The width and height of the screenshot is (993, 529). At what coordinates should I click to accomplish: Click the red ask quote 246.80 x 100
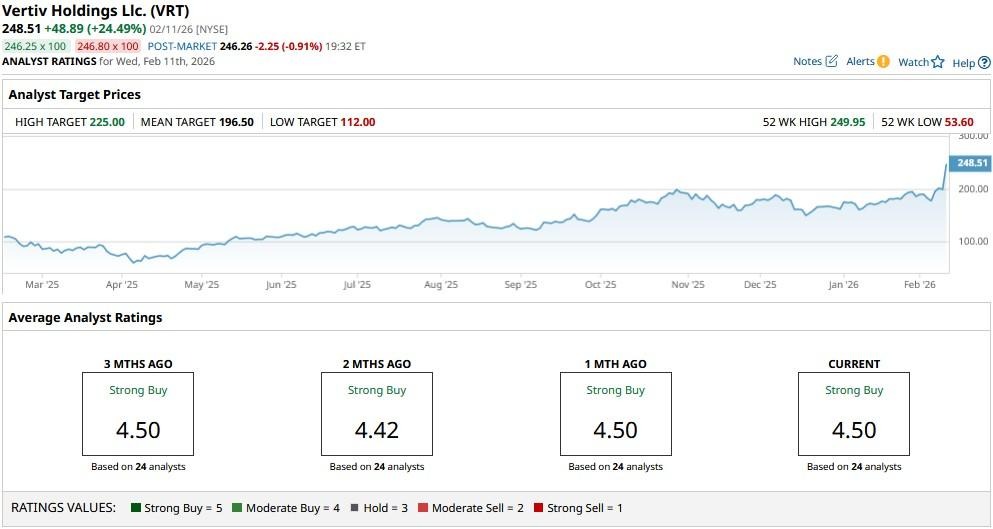pos(109,46)
